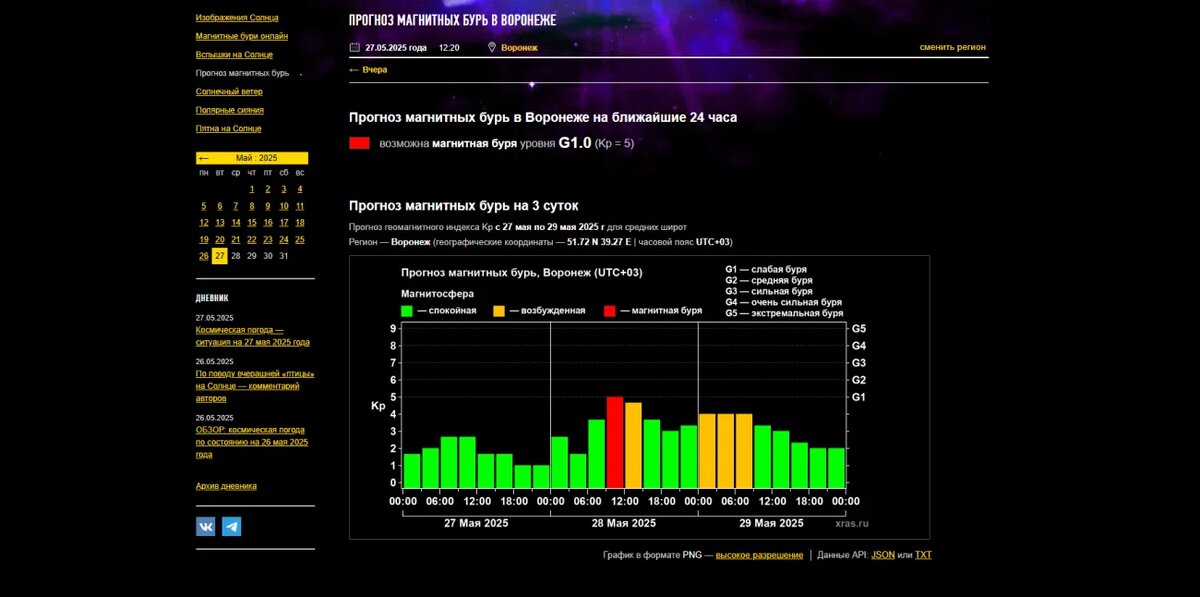Click orange возбужденная legend swatch
This screenshot has height=597, width=1200.
499,310
